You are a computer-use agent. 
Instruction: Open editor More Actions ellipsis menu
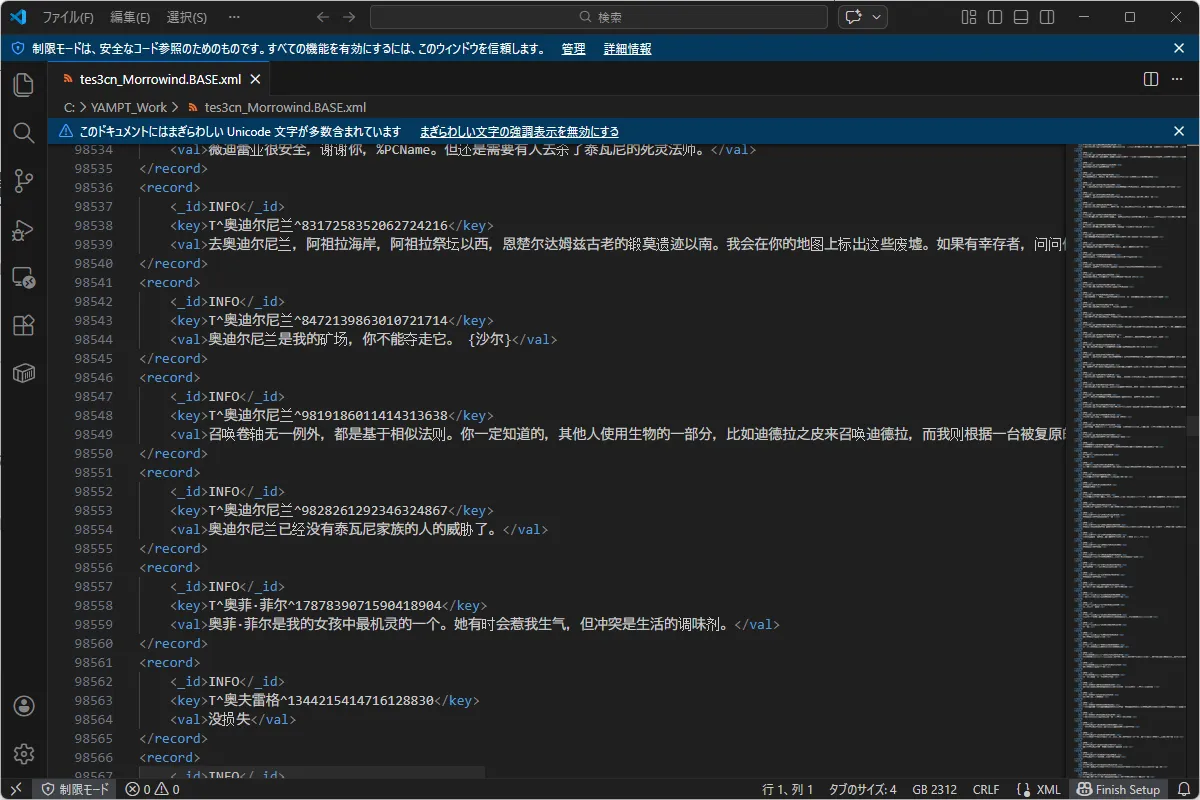(x=1177, y=79)
